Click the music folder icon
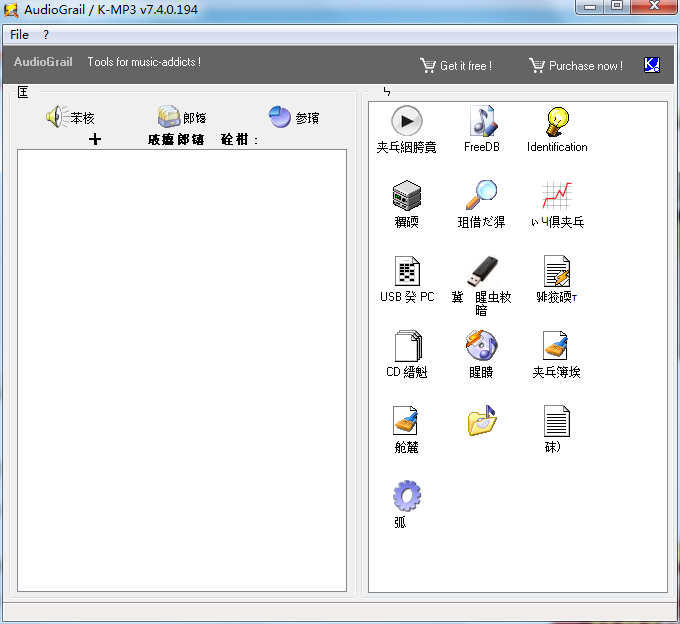The width and height of the screenshot is (680, 624). (x=481, y=421)
